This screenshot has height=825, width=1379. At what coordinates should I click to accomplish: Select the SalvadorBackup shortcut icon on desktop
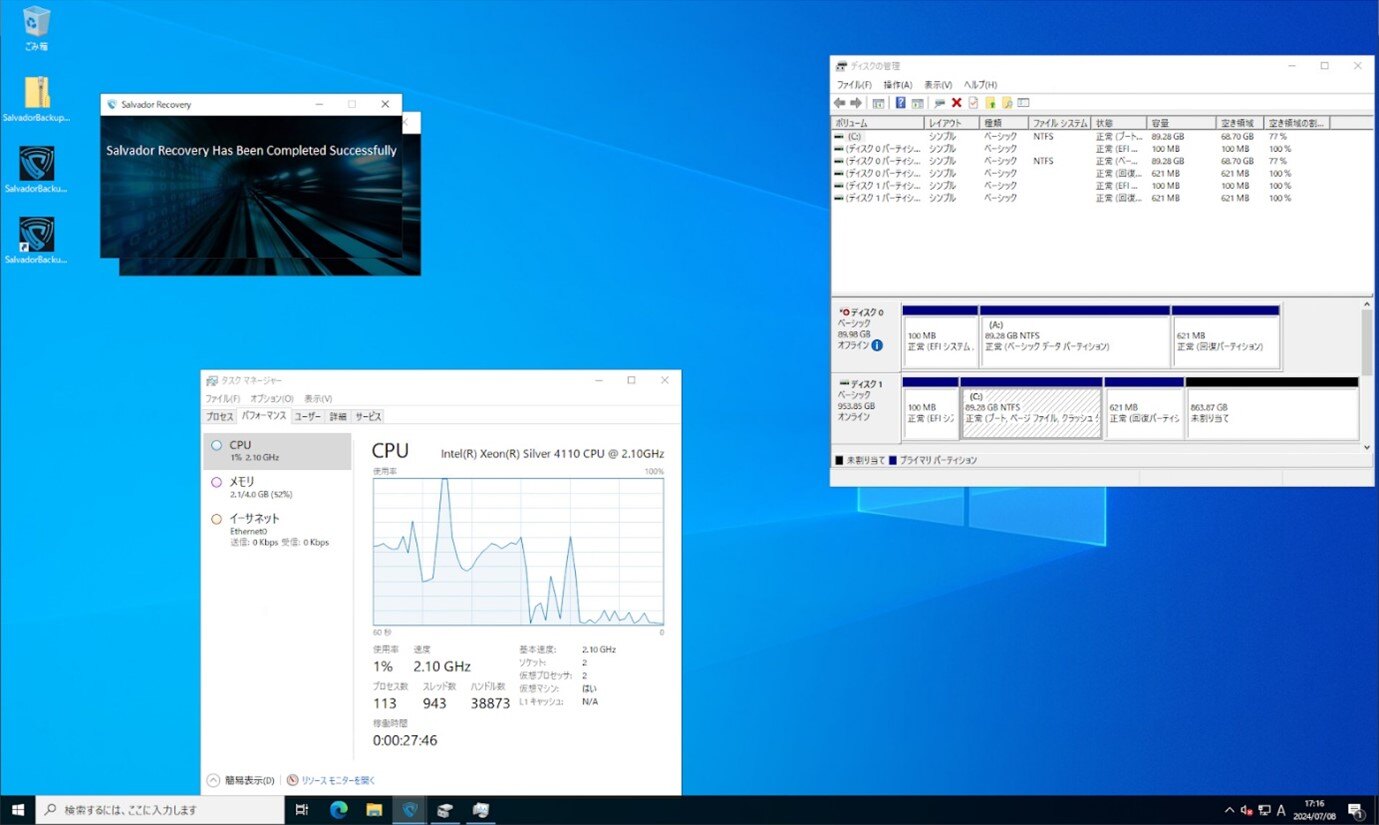37,240
